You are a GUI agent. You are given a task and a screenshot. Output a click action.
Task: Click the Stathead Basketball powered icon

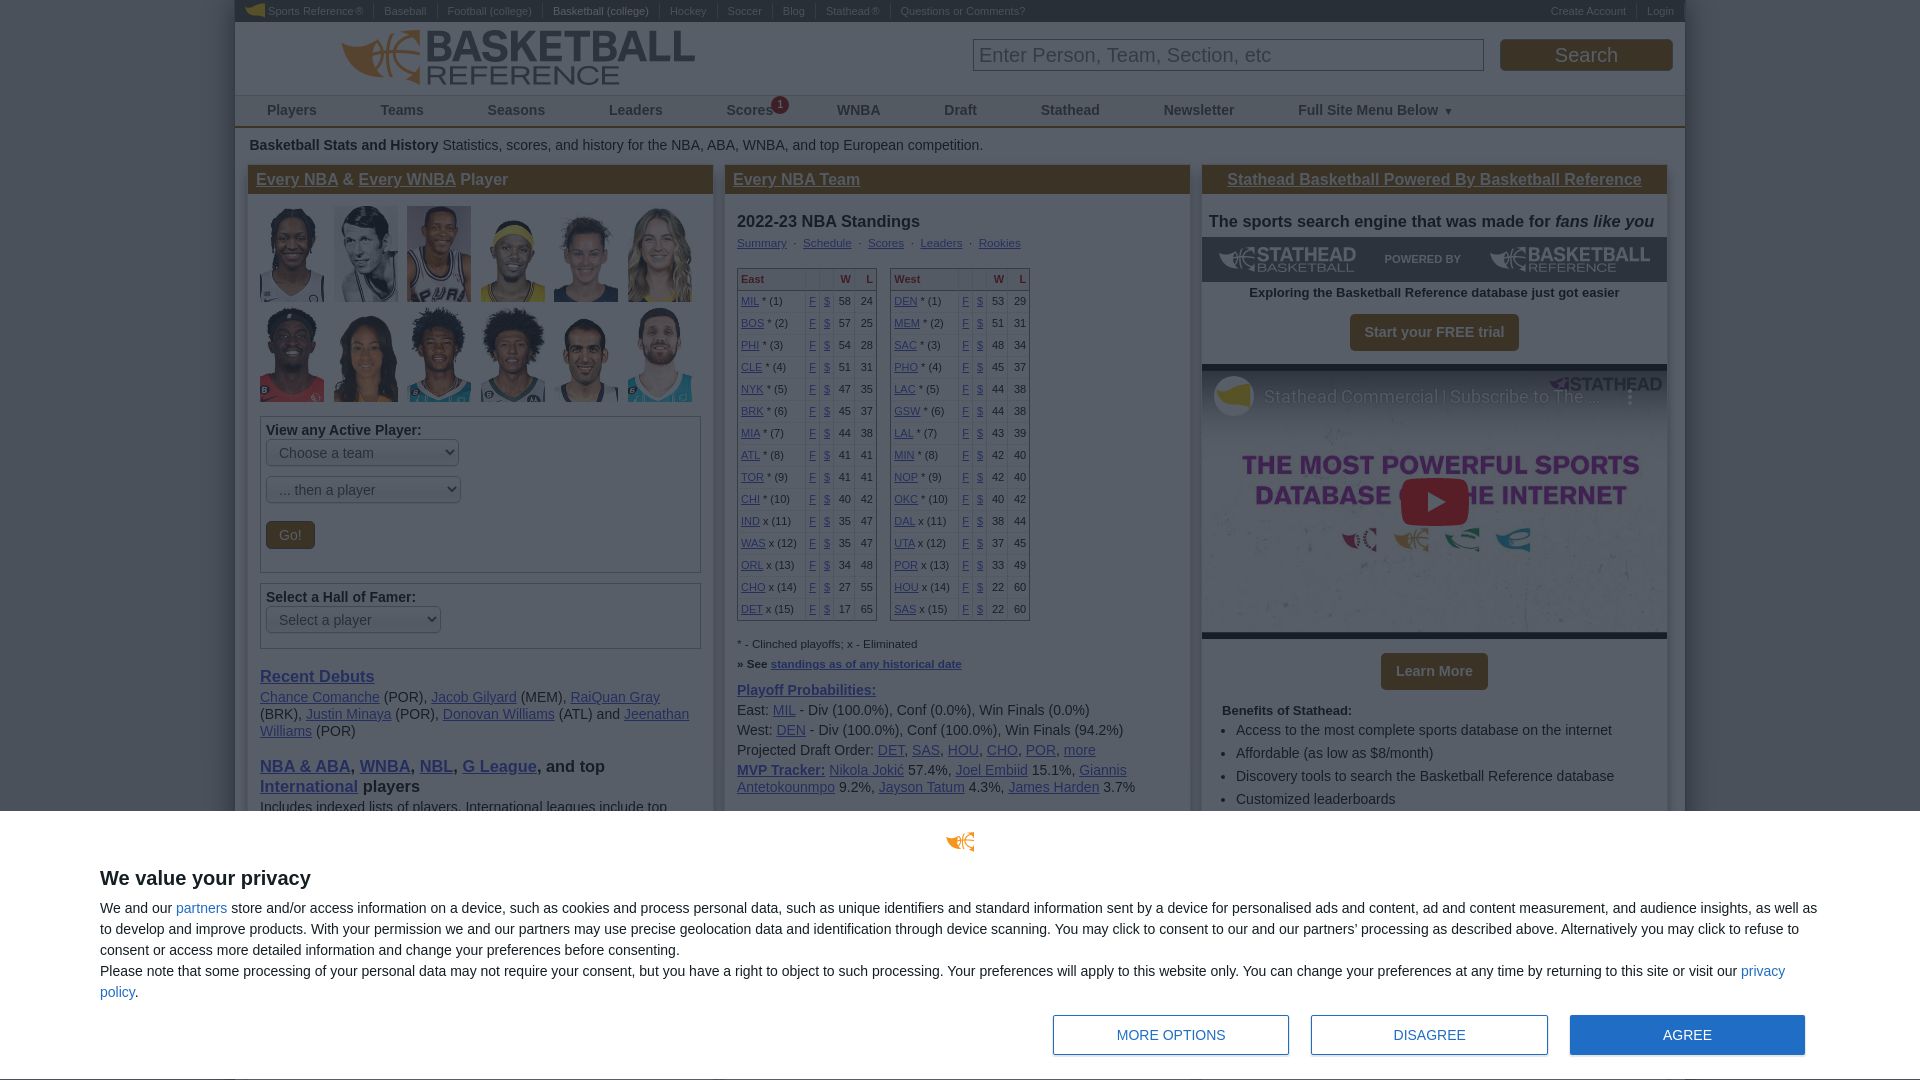tap(1433, 260)
